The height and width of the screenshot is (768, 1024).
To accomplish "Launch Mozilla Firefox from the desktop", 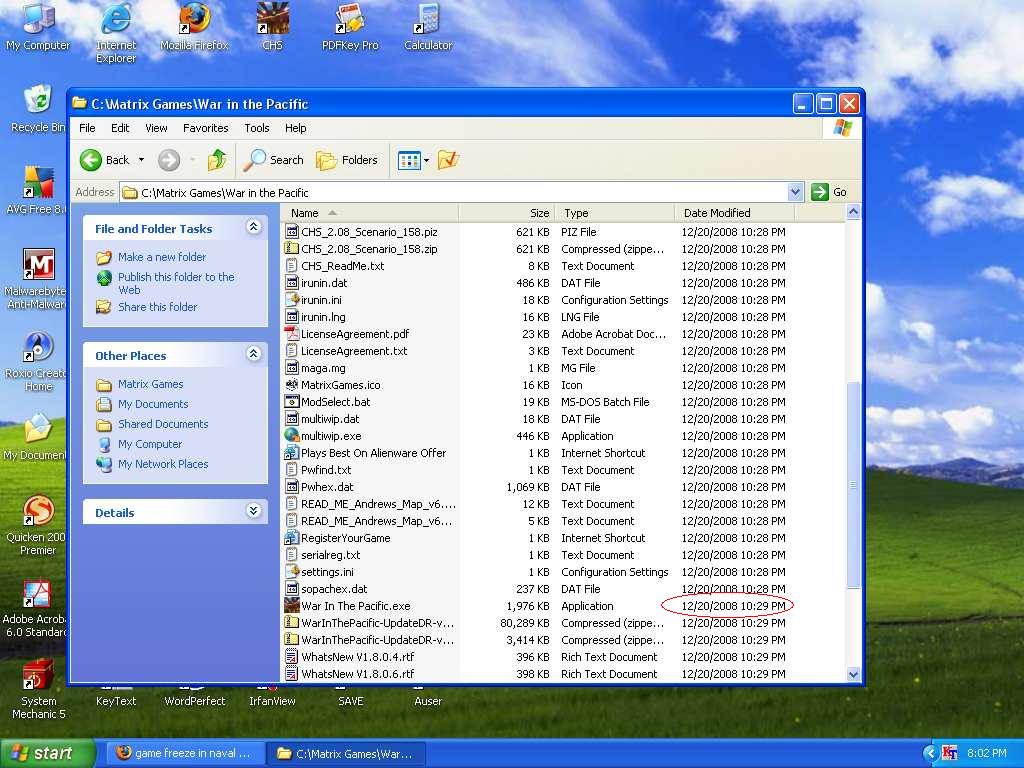I will (194, 22).
